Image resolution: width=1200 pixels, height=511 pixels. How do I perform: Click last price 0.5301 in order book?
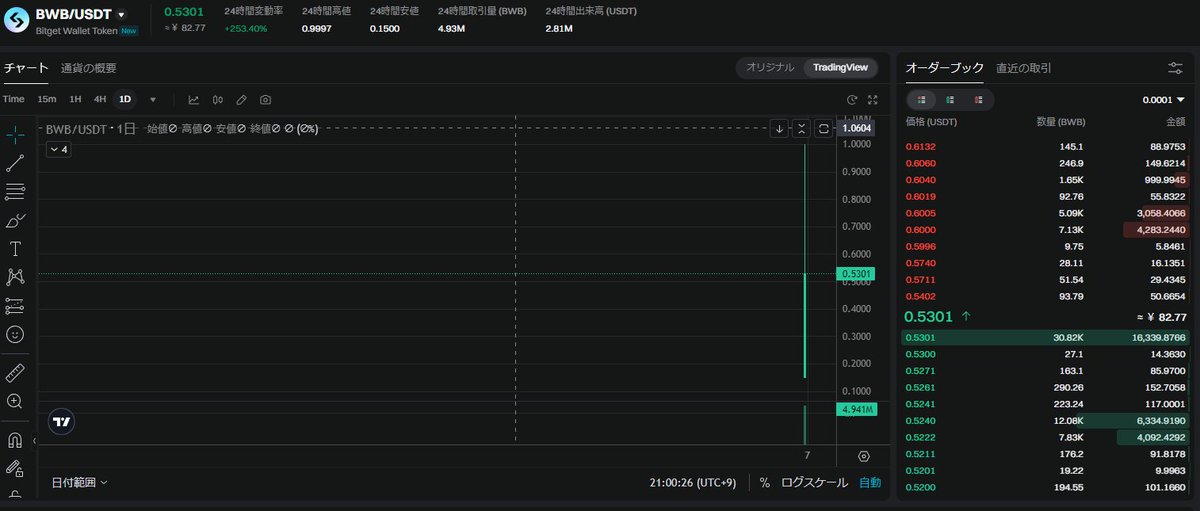(x=929, y=316)
